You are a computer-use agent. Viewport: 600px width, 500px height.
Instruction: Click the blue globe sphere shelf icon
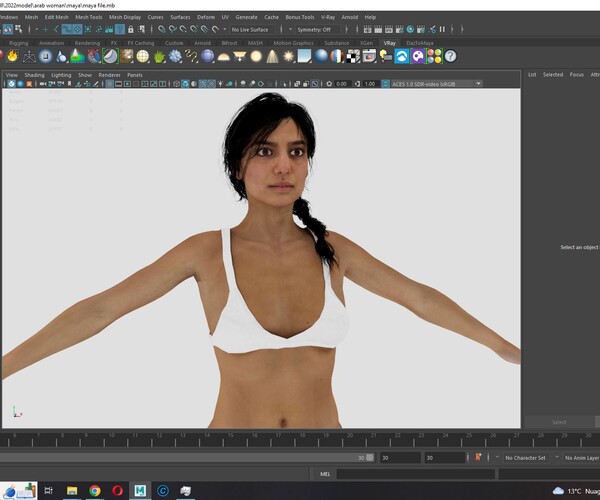tap(207, 56)
